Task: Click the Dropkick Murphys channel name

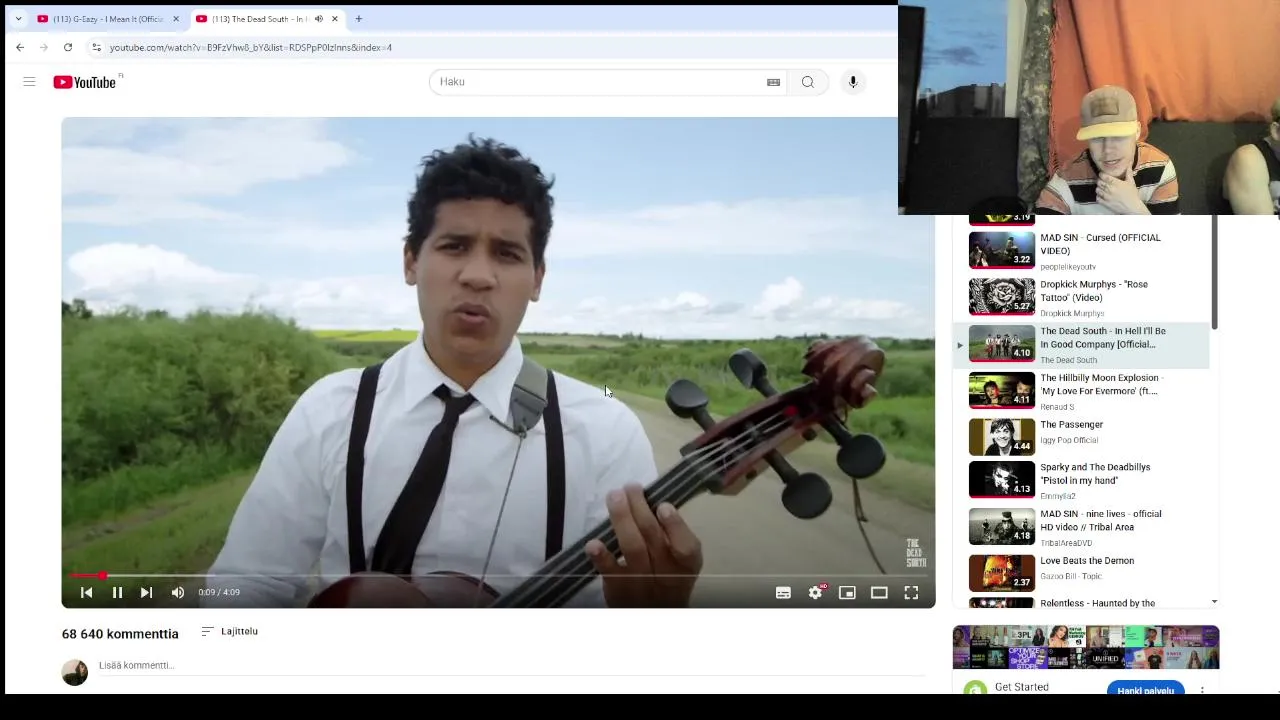Action: [1072, 314]
